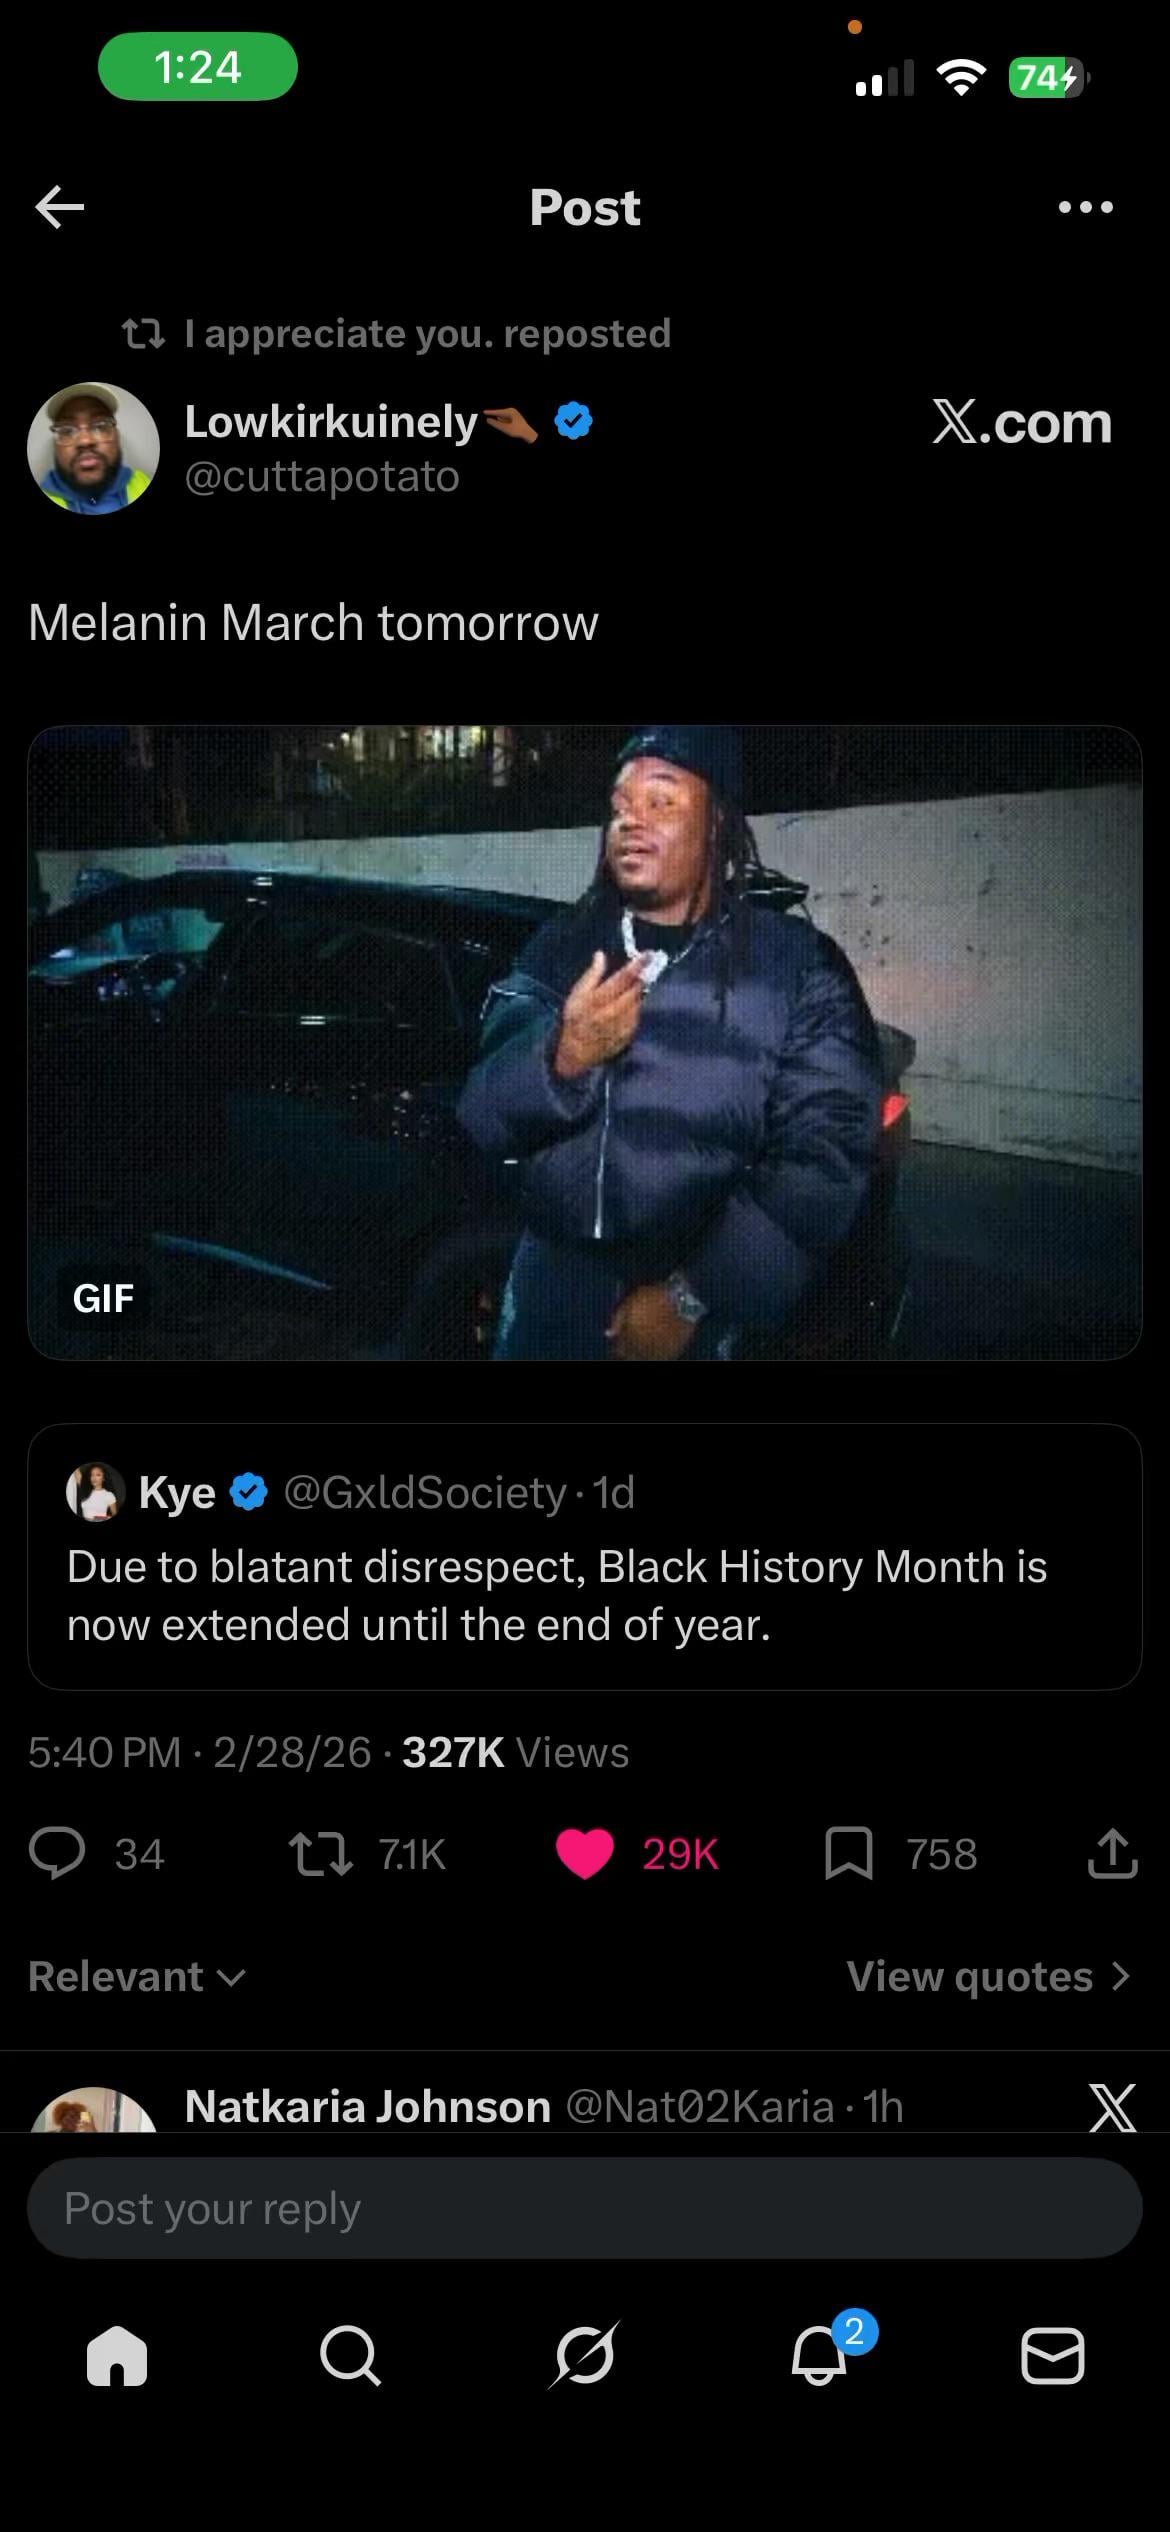Image resolution: width=1170 pixels, height=2532 pixels.
Task: Tap the @cuttapotato handle
Action: (322, 476)
